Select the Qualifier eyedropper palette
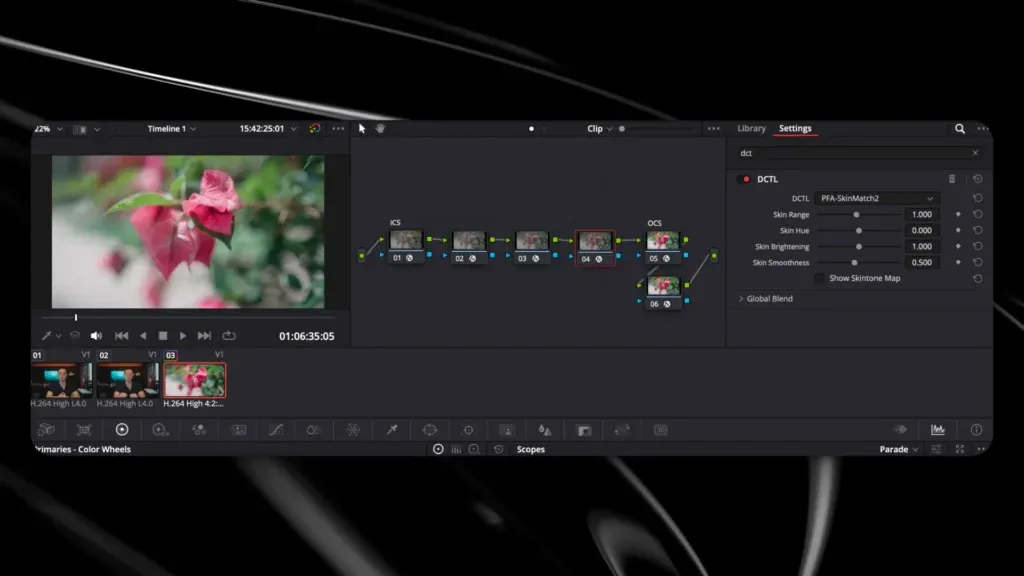 tap(392, 430)
